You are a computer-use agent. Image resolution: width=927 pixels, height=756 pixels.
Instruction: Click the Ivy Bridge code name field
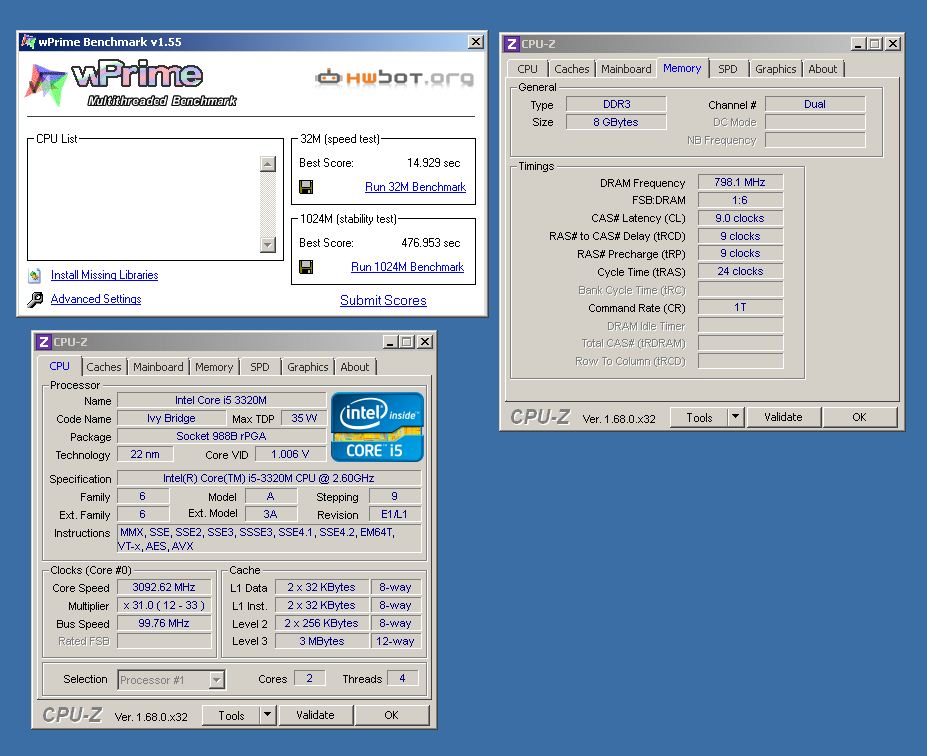tap(171, 418)
